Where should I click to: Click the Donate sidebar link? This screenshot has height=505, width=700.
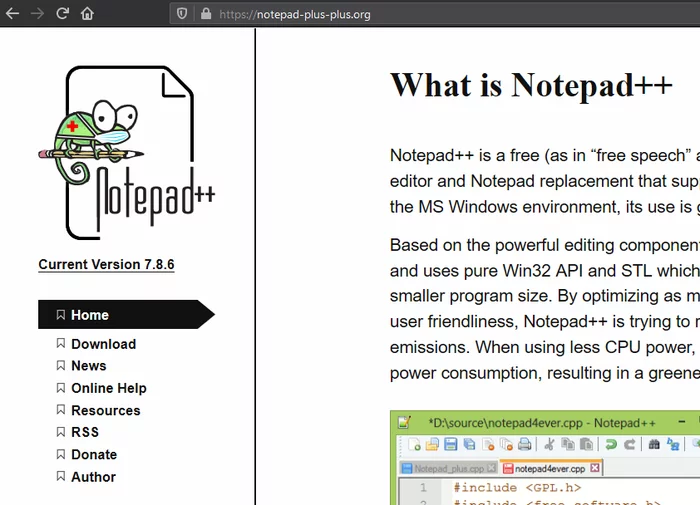[x=94, y=455]
